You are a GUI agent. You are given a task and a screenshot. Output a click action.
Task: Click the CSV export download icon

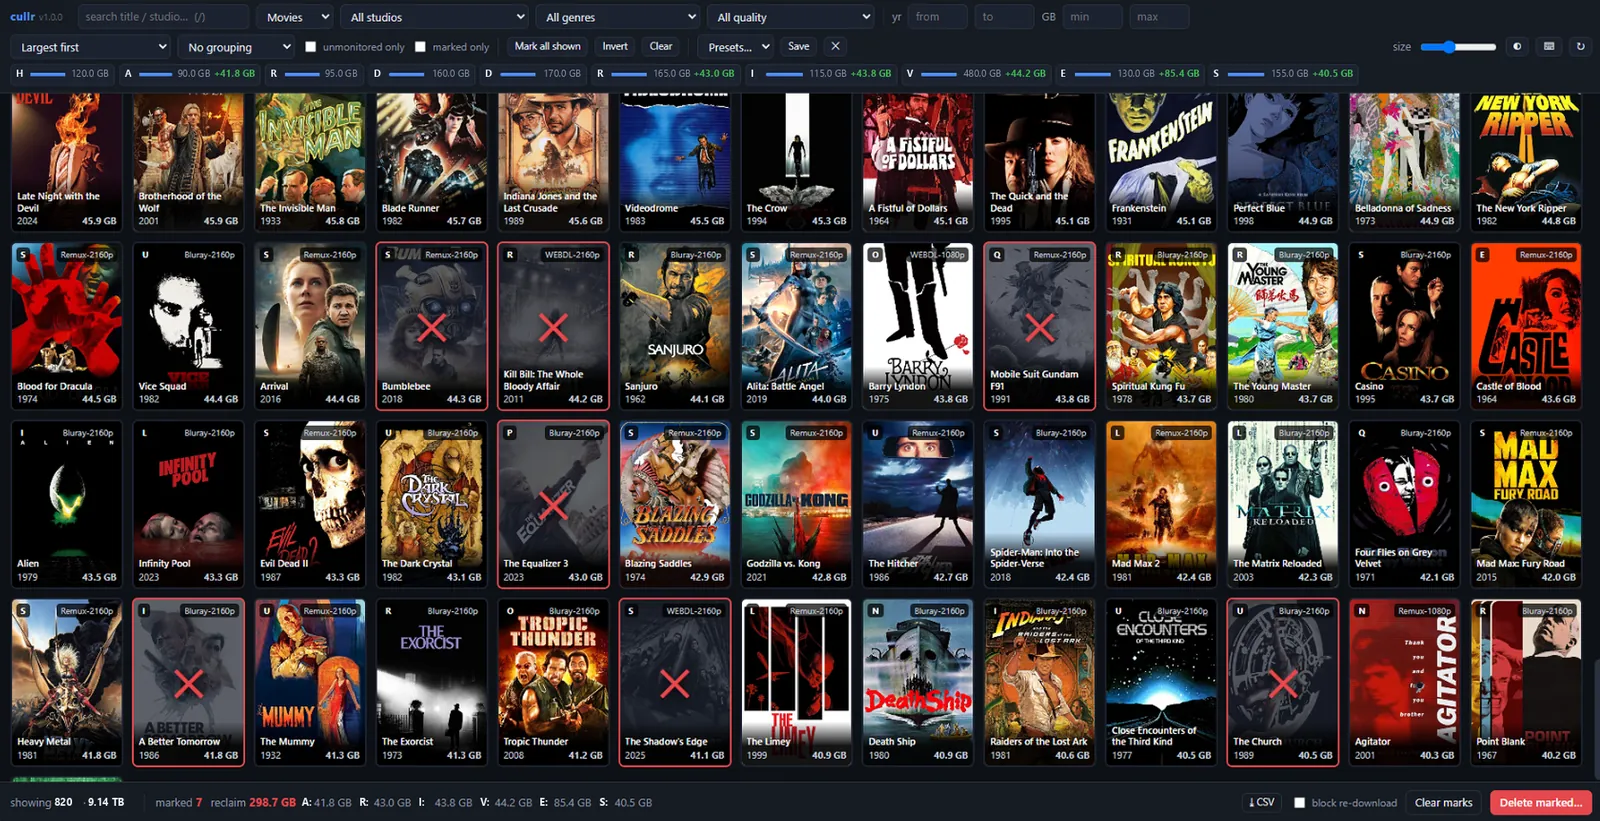pos(1261,802)
